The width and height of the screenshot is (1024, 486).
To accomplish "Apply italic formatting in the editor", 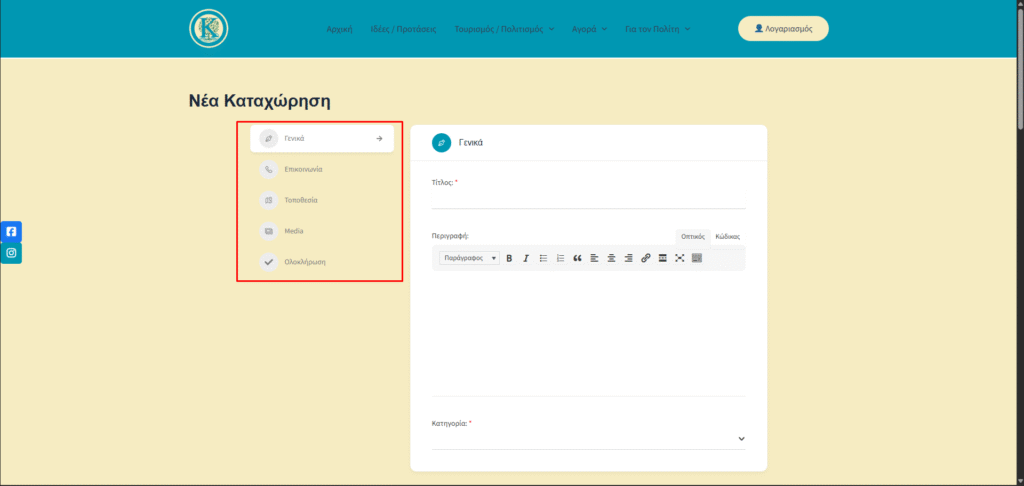I will 526,258.
